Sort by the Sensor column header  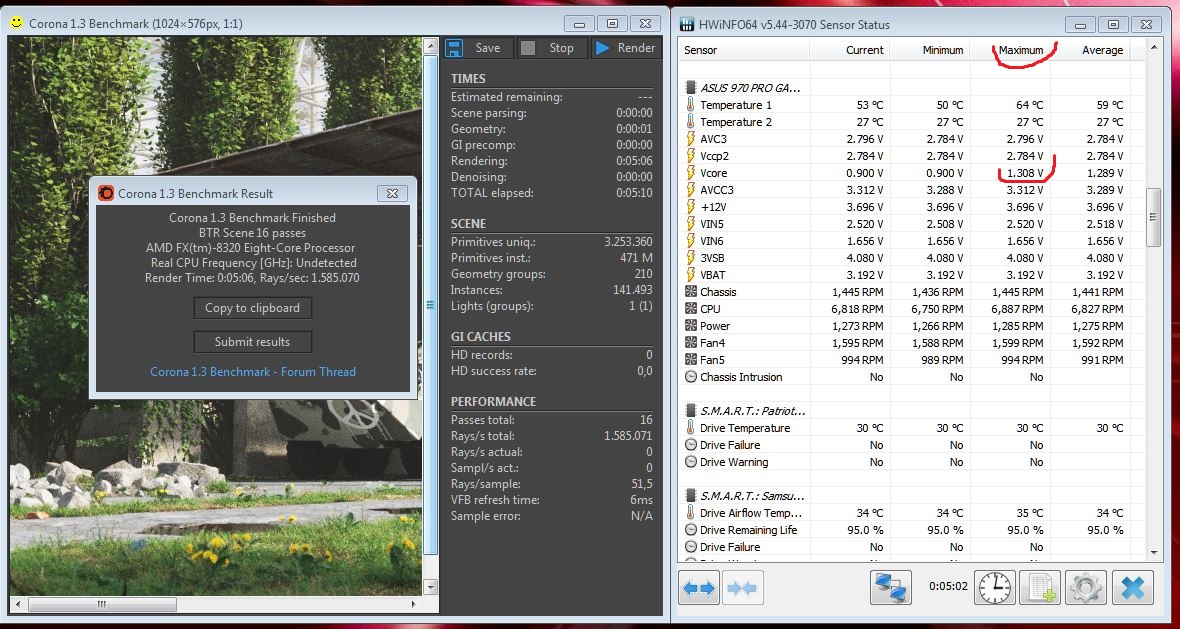(x=744, y=50)
